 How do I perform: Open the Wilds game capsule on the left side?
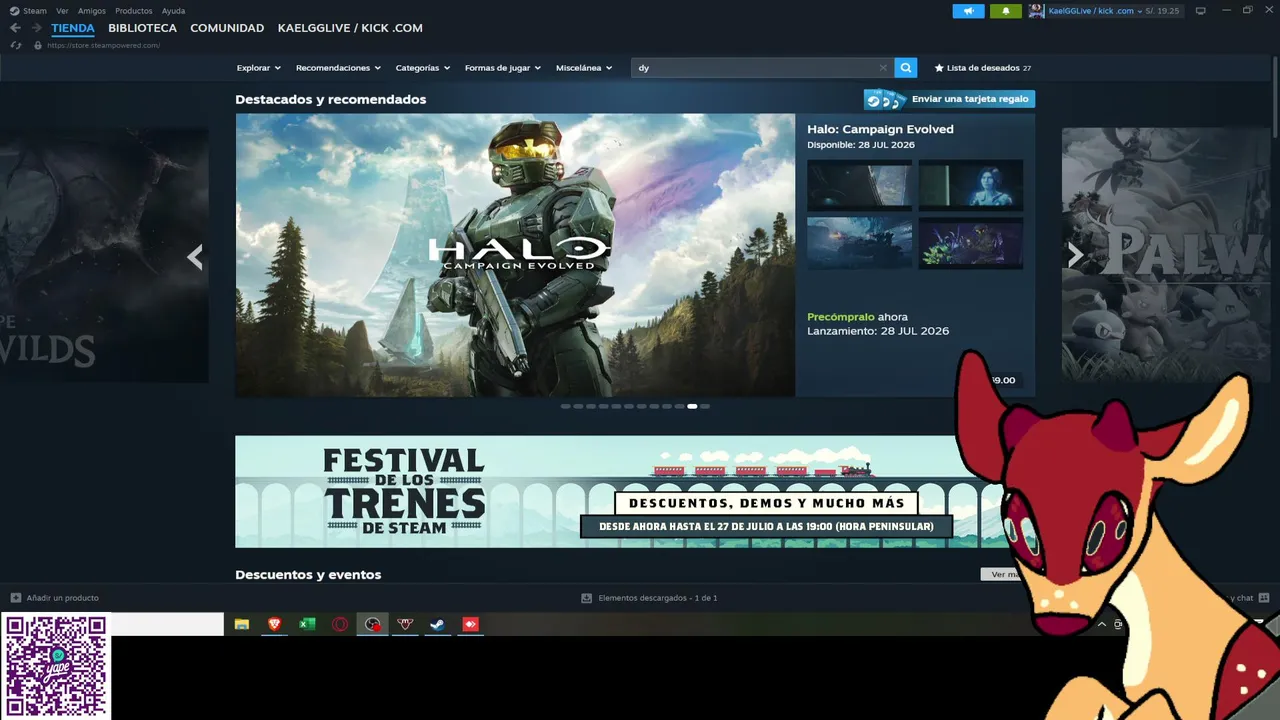[104, 255]
